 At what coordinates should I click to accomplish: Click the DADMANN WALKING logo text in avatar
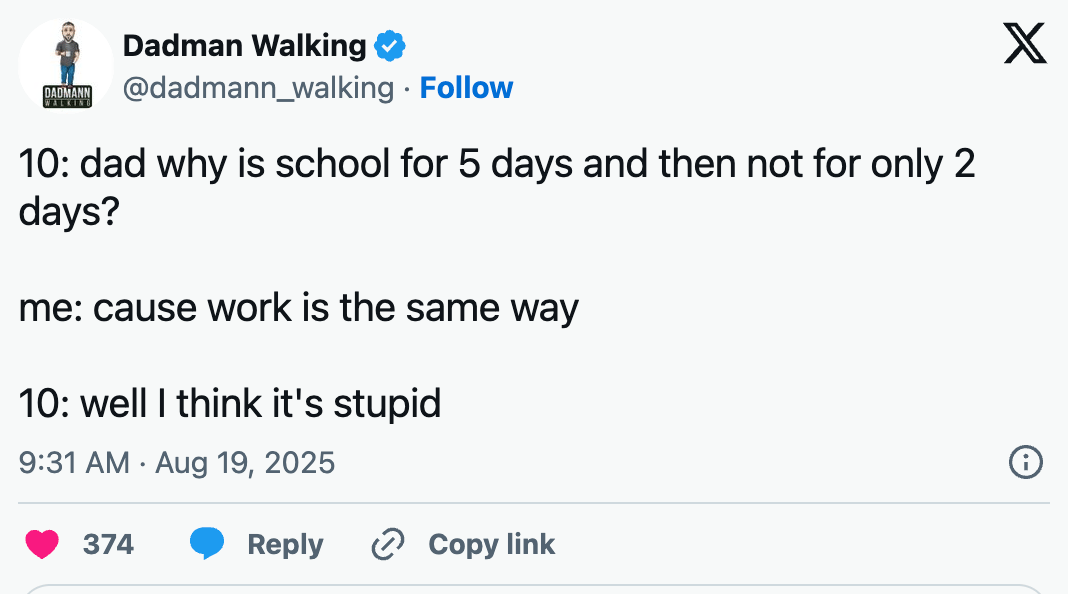coord(66,96)
